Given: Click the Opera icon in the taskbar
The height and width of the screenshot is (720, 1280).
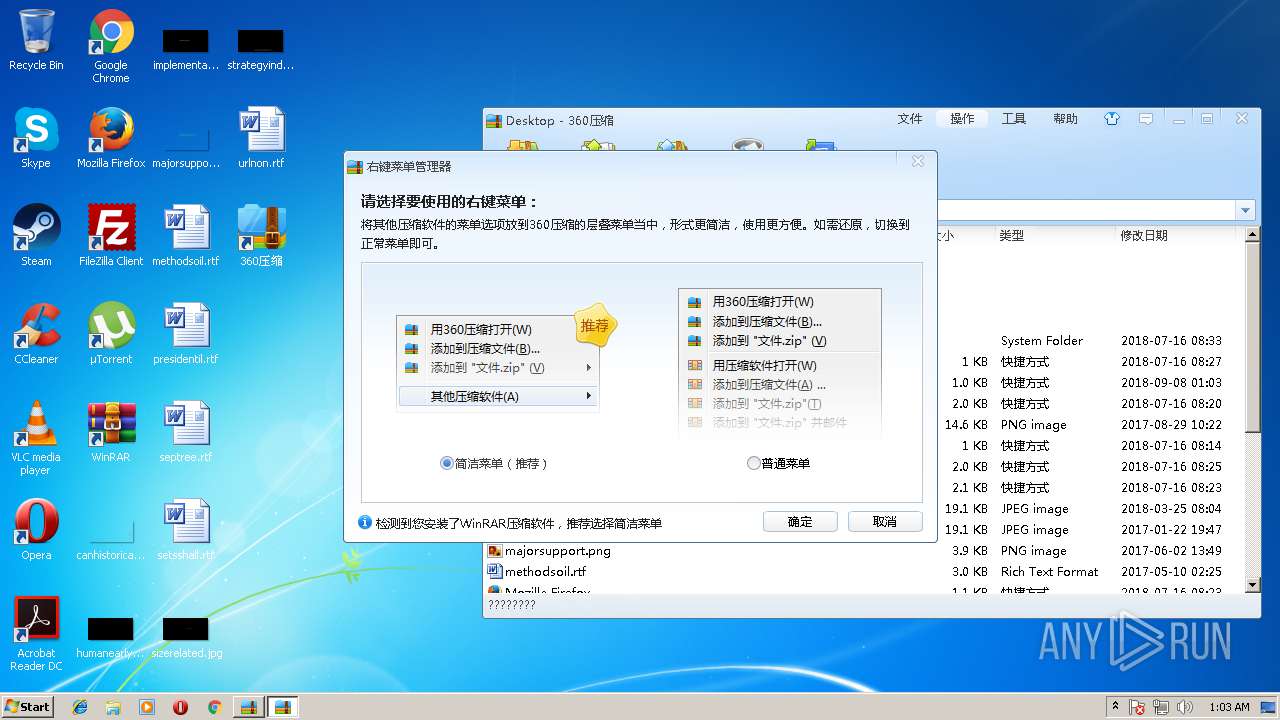Looking at the screenshot, I should coord(181,707).
